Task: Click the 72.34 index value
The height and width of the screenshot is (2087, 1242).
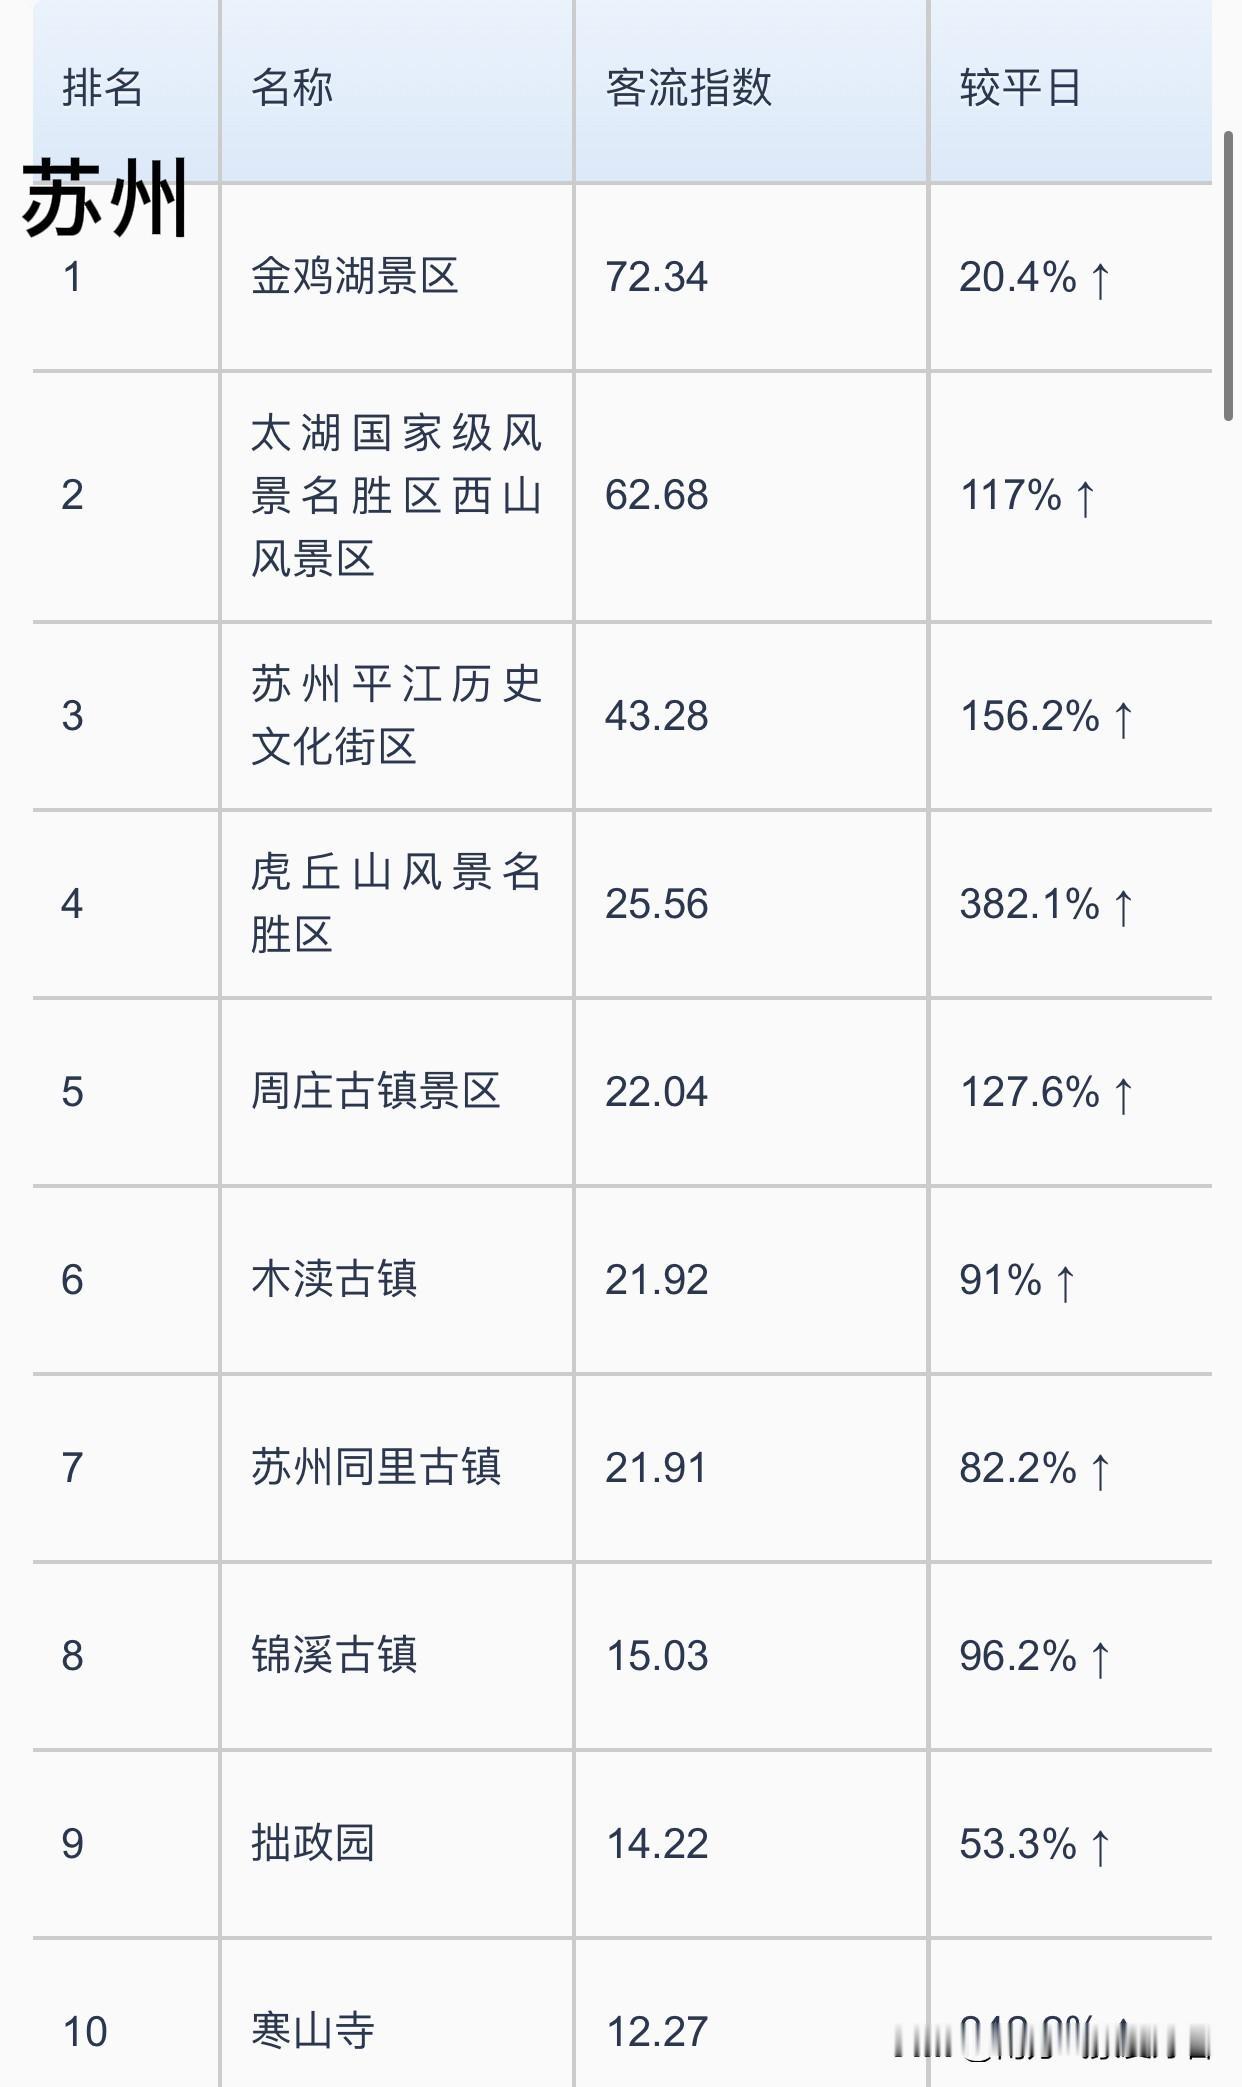Action: pyautogui.click(x=656, y=277)
